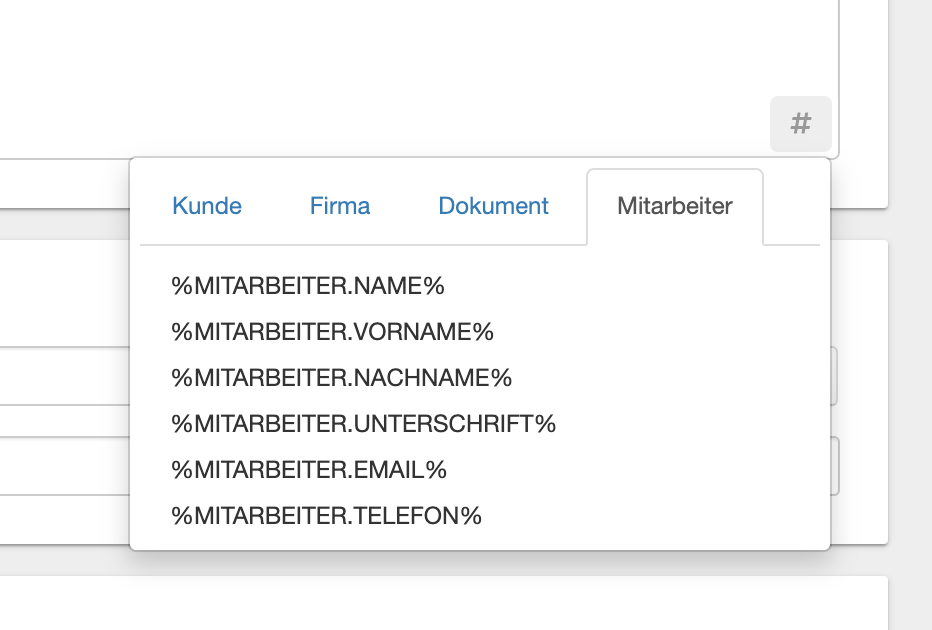Pick the %MITARBEITER.NACHNAME% placeholder
Image resolution: width=932 pixels, height=630 pixels.
tap(341, 378)
